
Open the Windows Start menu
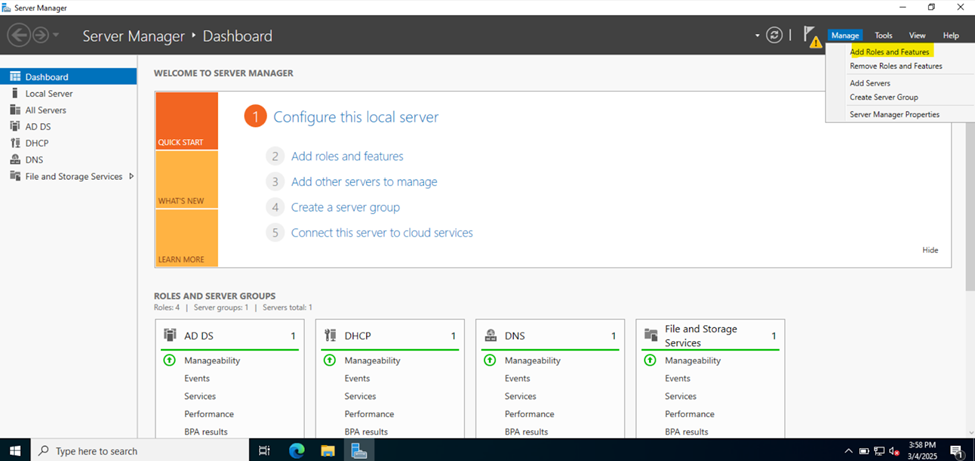[15, 450]
